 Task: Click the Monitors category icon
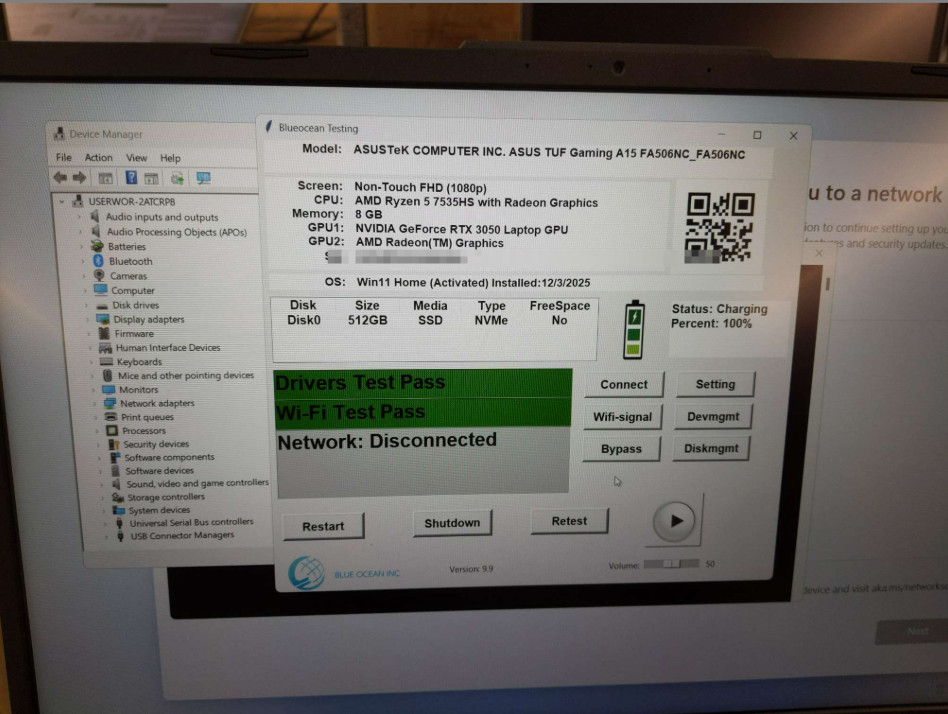[x=108, y=389]
